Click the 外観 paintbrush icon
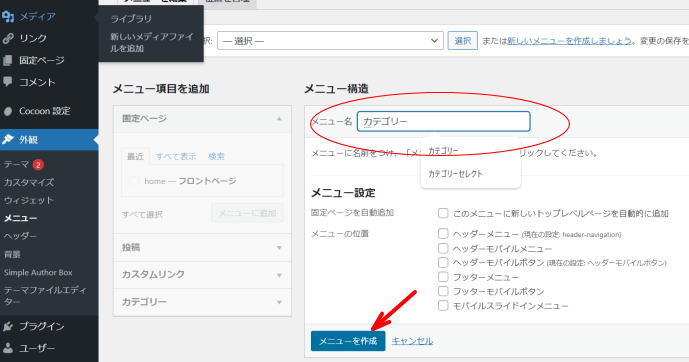Viewport: 689px width, 362px height. [x=8, y=140]
